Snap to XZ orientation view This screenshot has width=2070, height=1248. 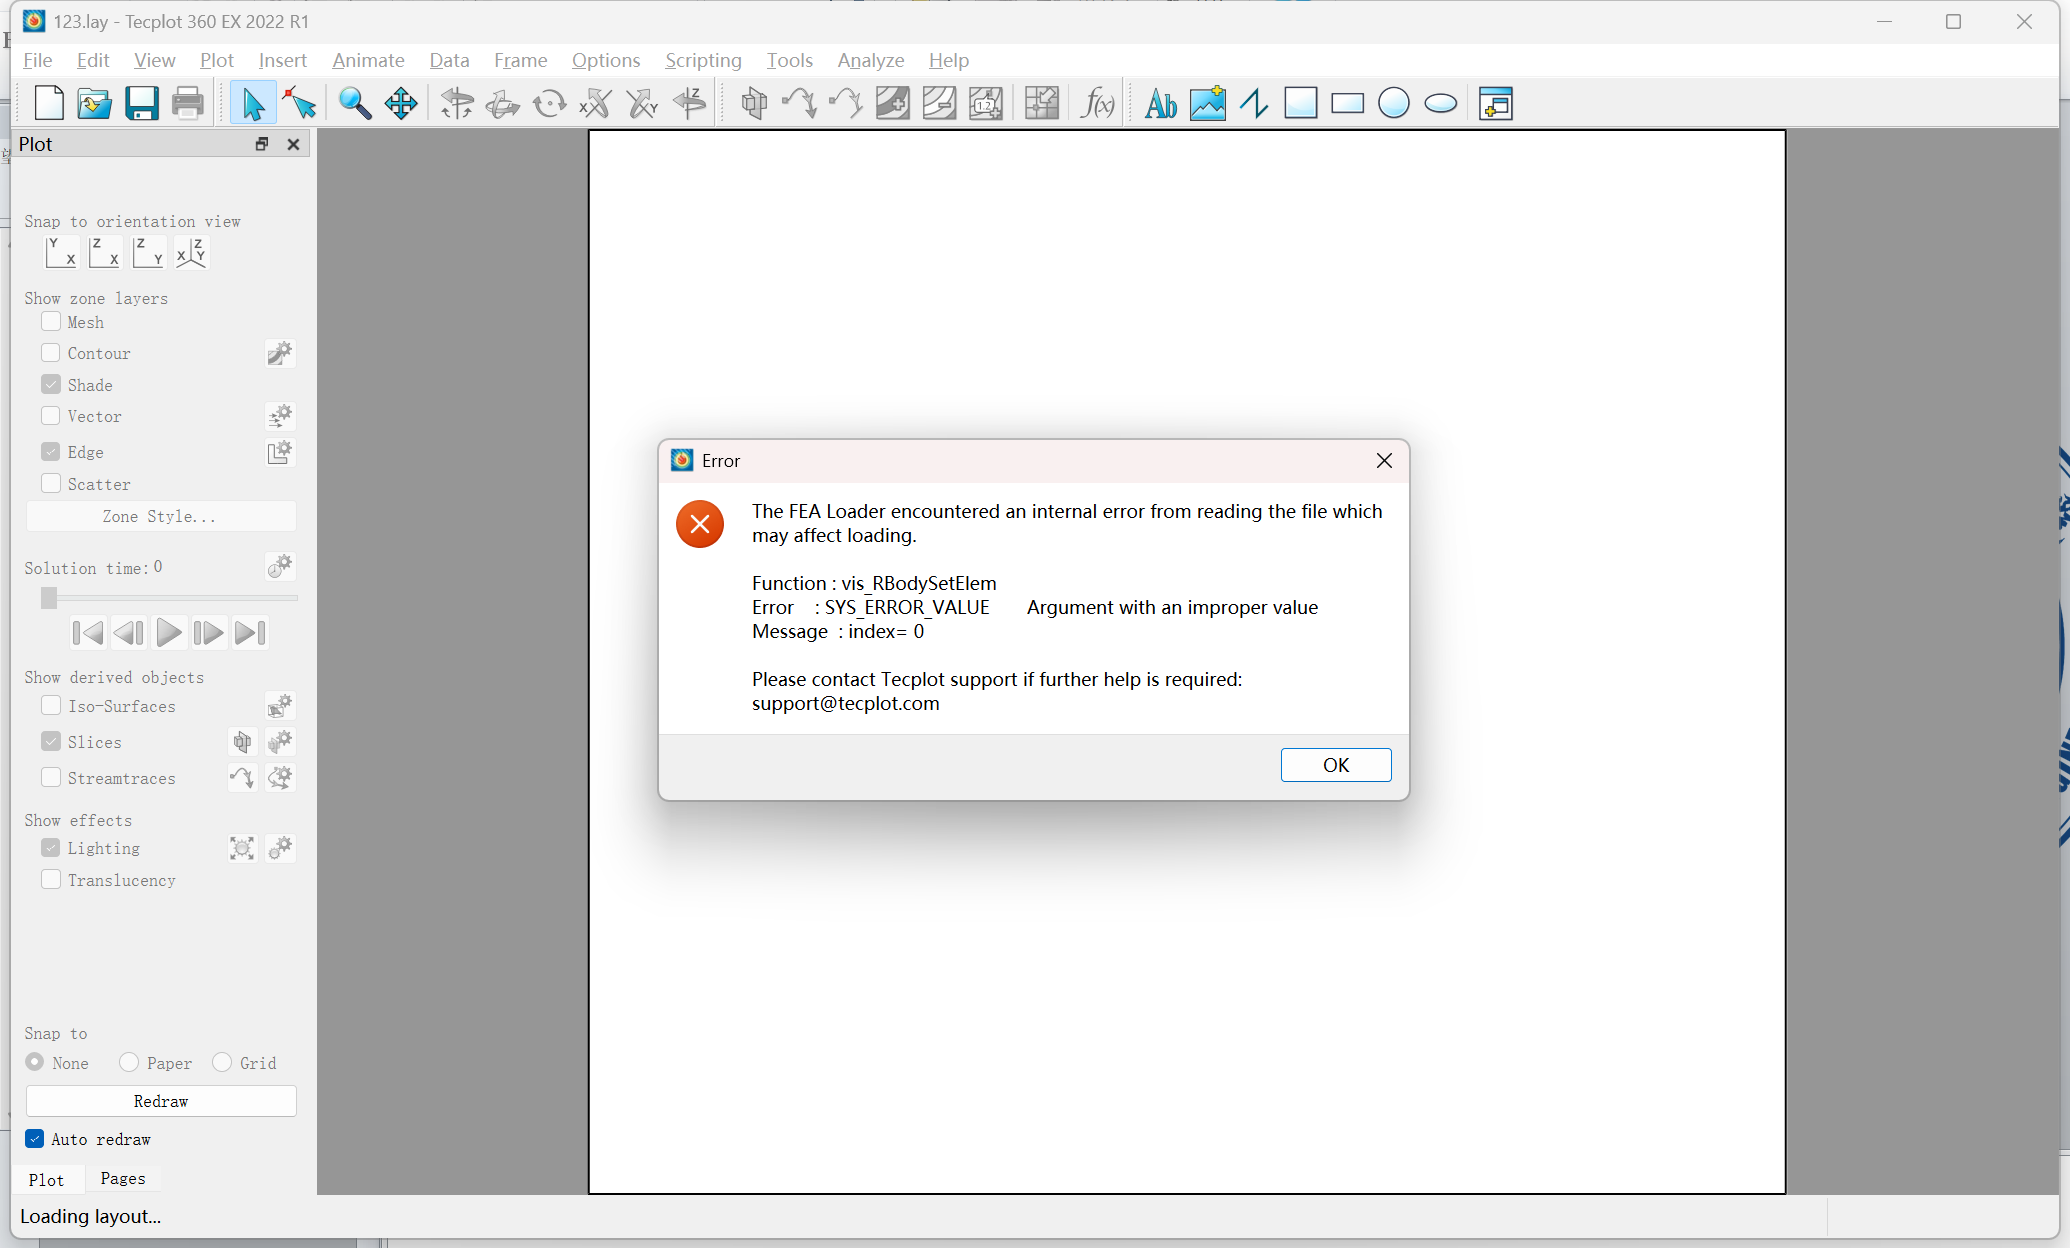[104, 252]
